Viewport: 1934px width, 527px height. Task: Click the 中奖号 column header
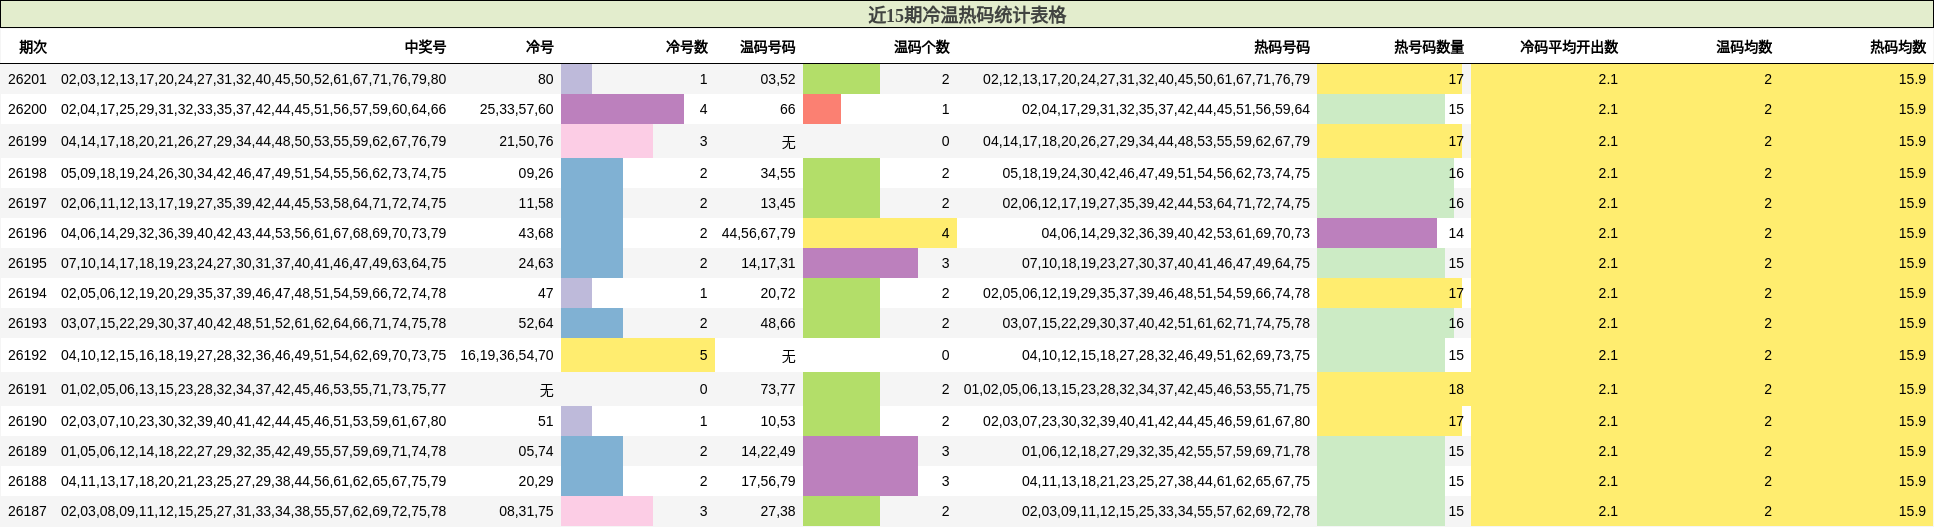[x=425, y=47]
